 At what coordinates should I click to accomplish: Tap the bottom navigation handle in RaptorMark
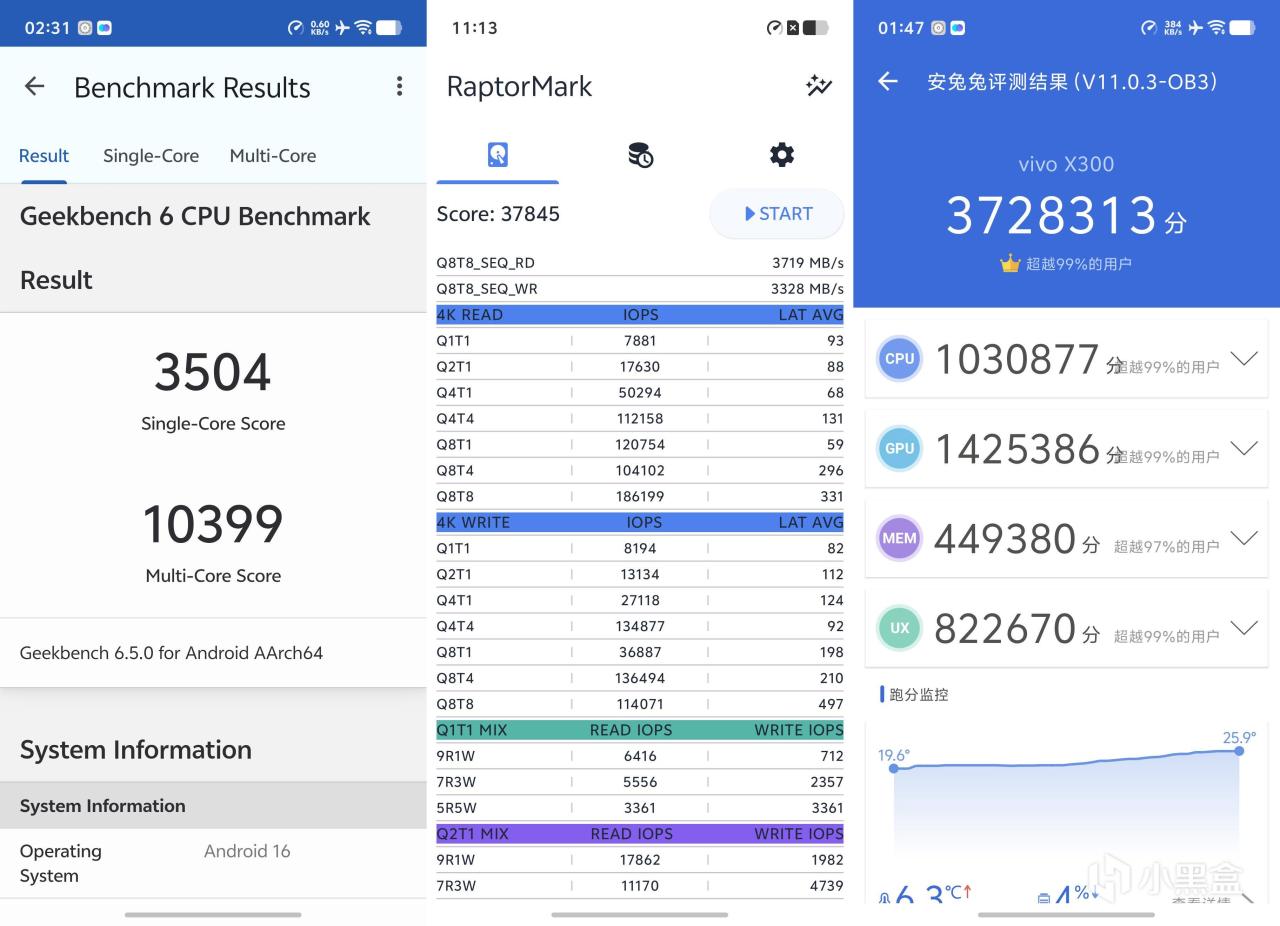639,914
